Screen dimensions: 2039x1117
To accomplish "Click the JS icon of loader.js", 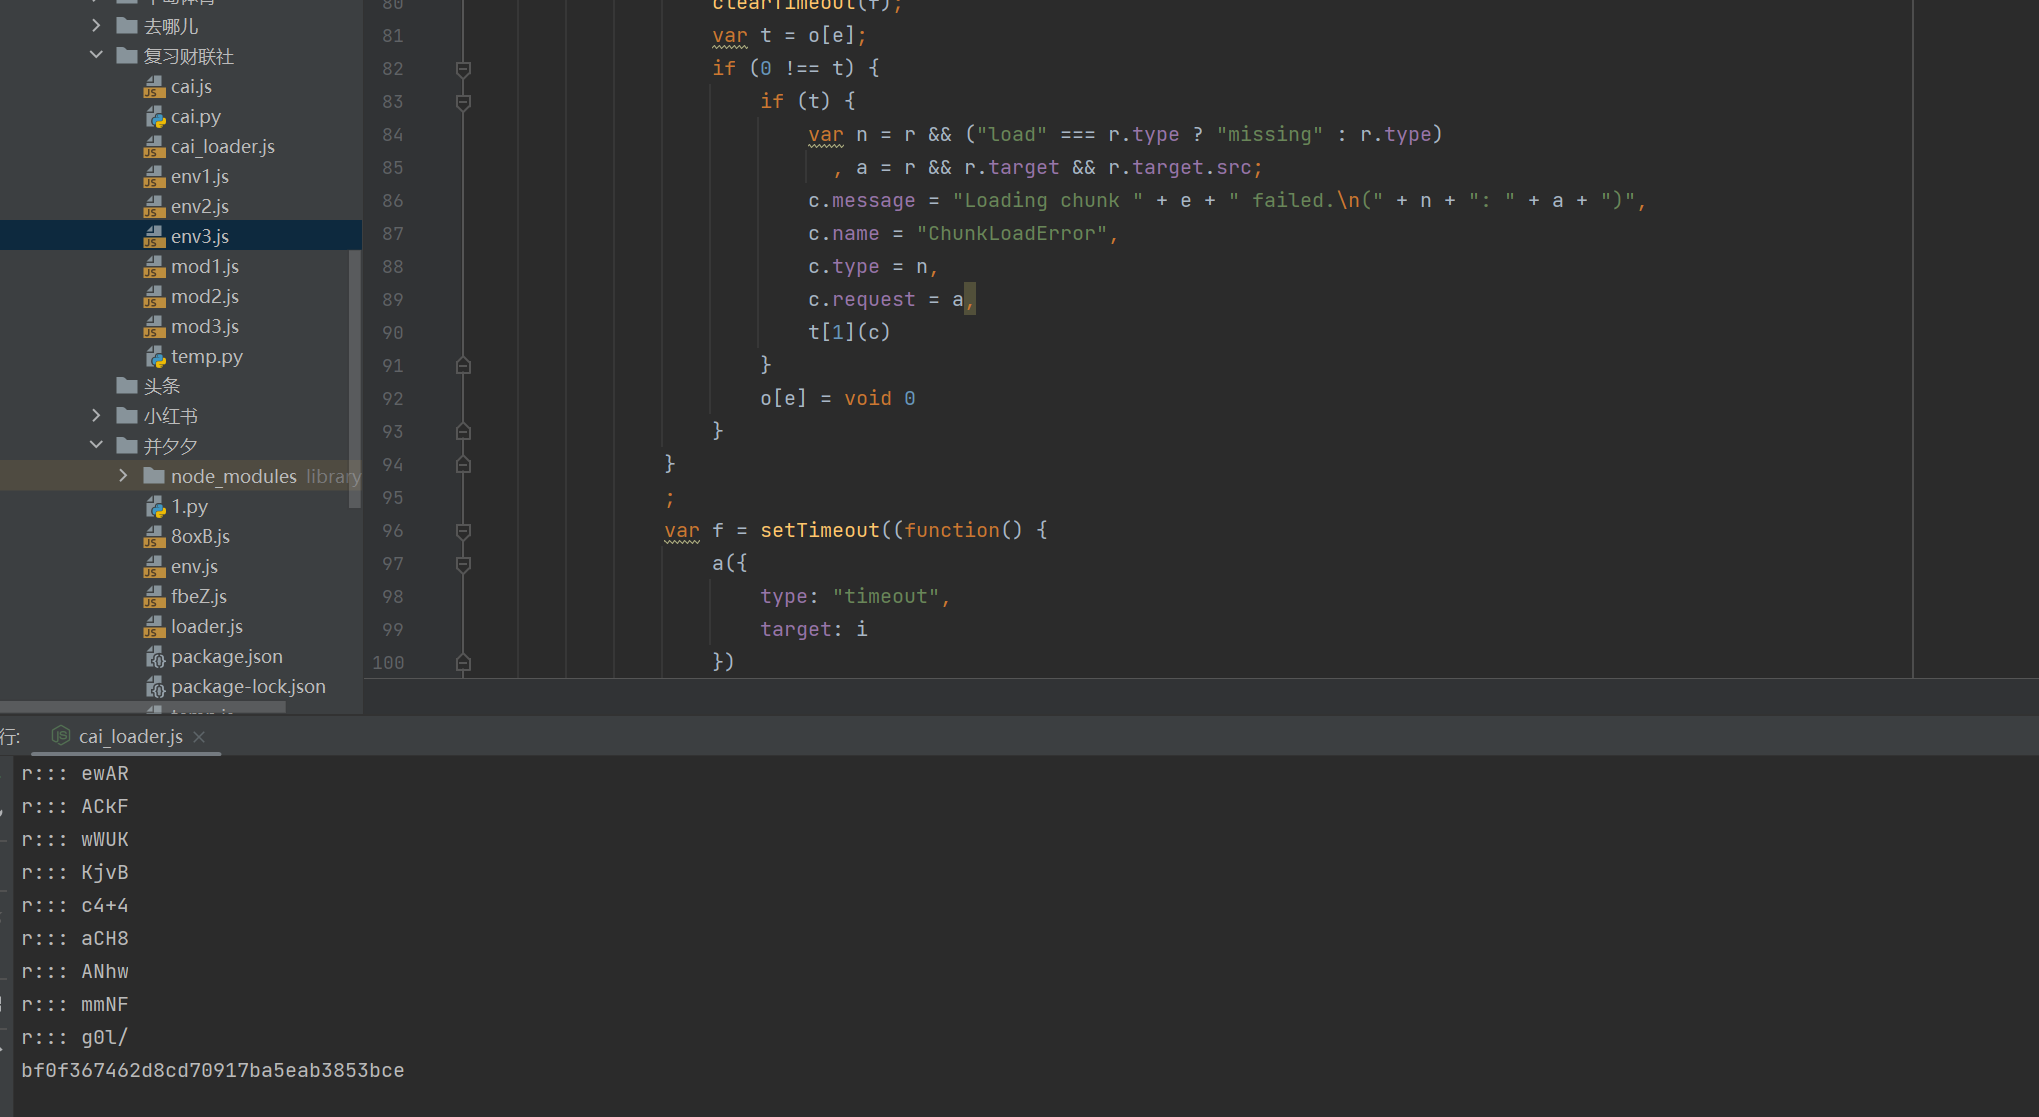I will tap(154, 627).
